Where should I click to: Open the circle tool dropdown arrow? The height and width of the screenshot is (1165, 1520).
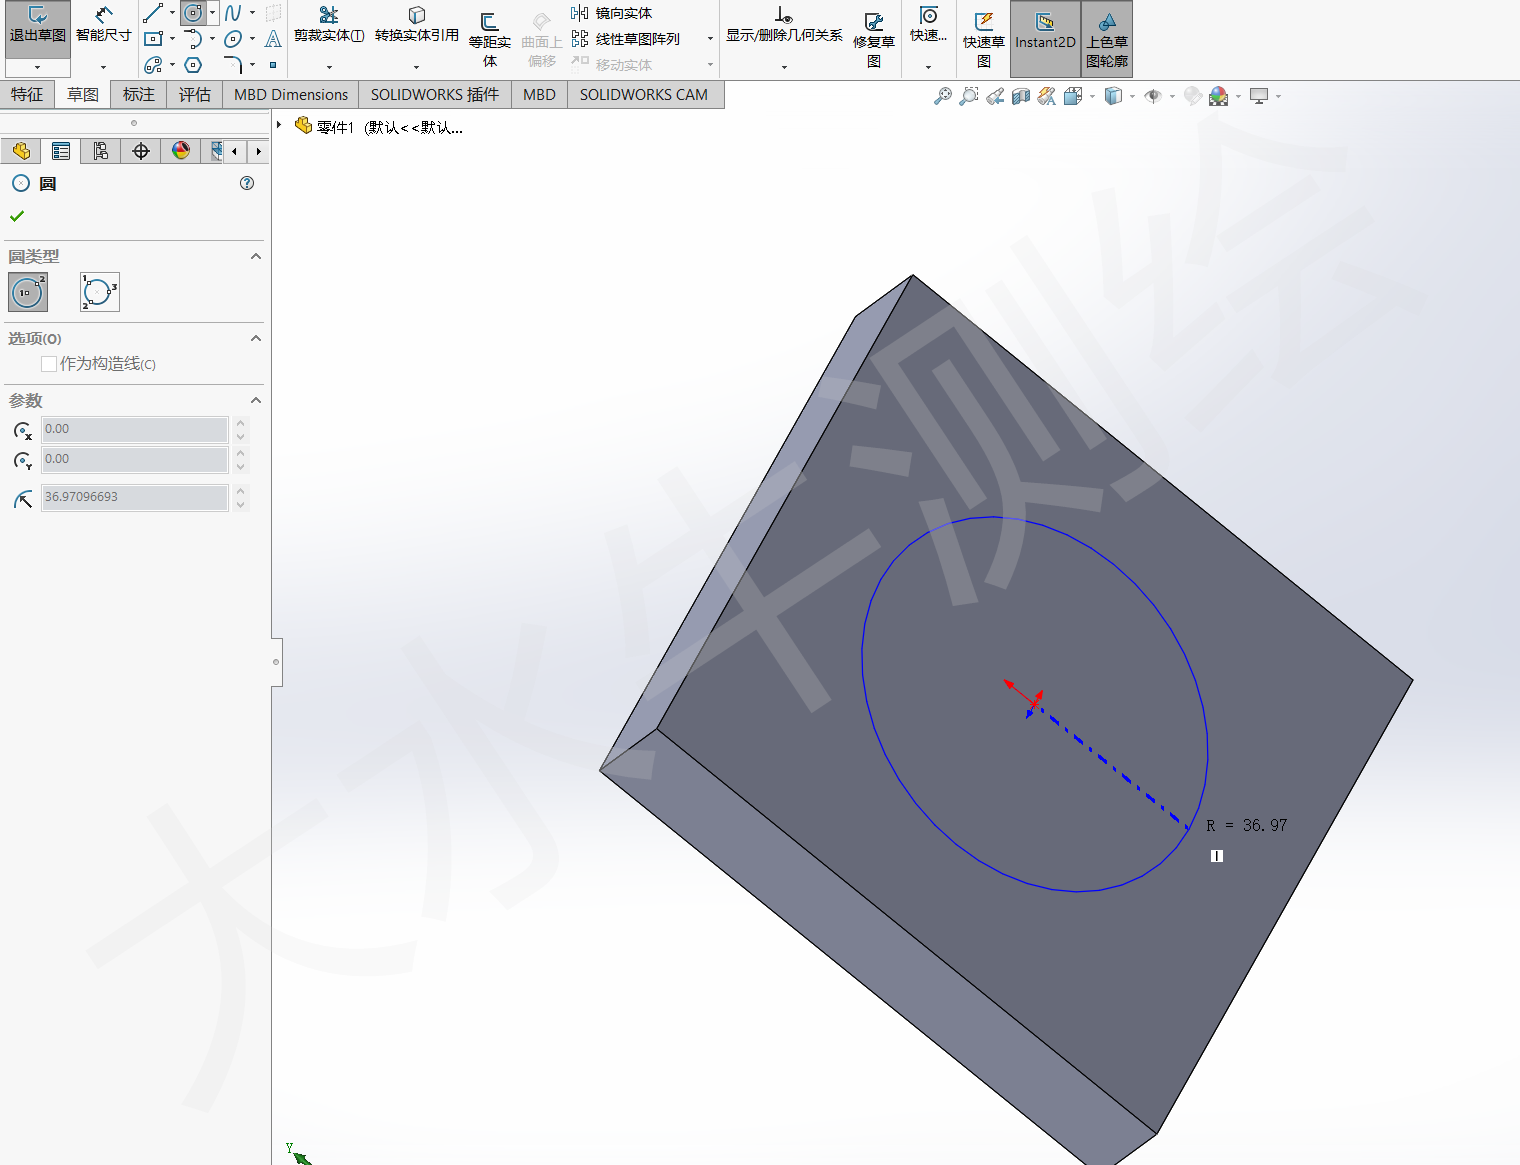tap(212, 13)
